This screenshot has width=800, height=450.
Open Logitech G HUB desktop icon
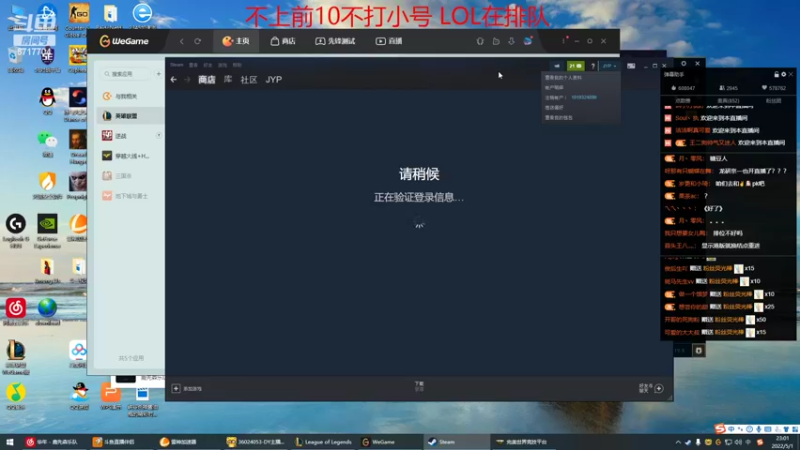(x=16, y=231)
